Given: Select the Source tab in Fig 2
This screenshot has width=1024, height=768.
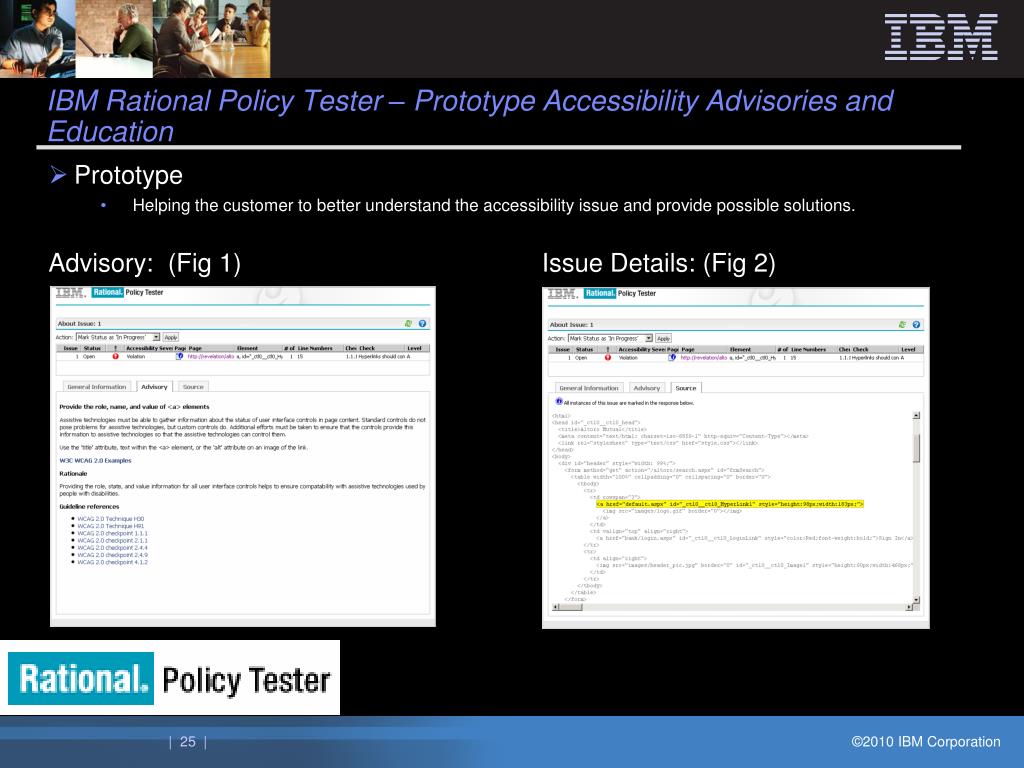Looking at the screenshot, I should pos(686,388).
